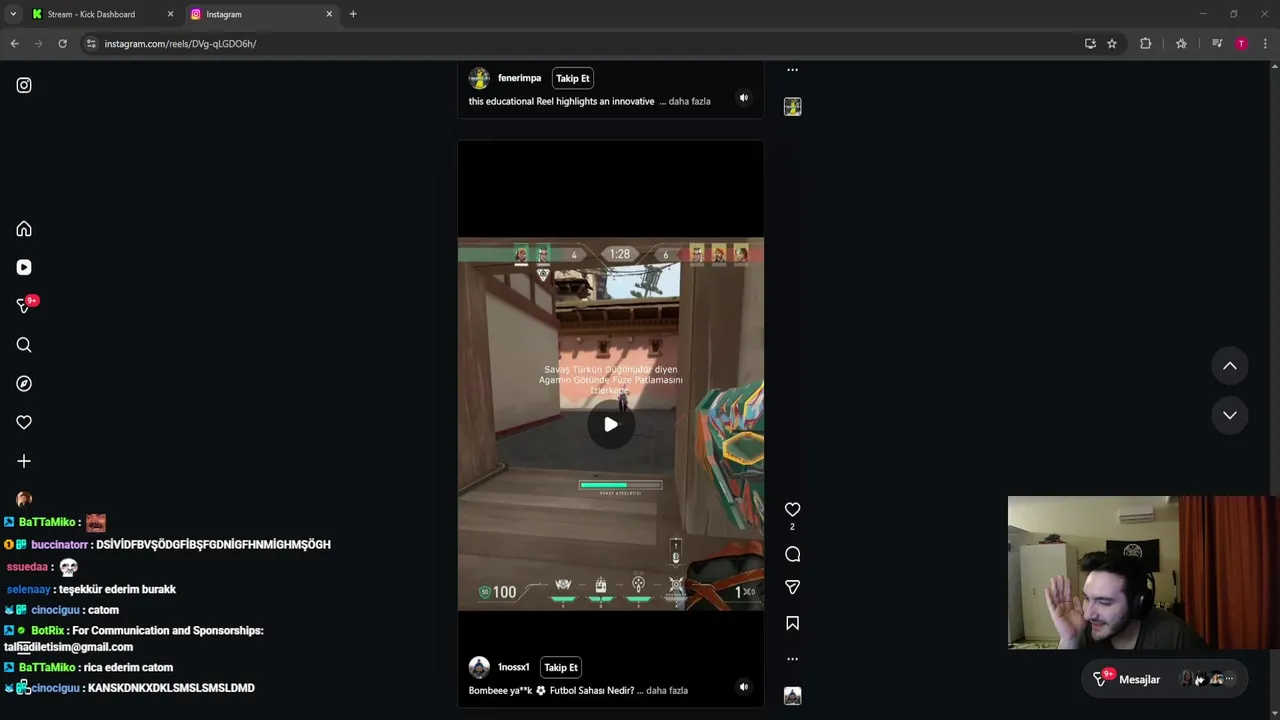Go to next reel with down arrow
This screenshot has height=720, width=1280.
click(x=1230, y=415)
